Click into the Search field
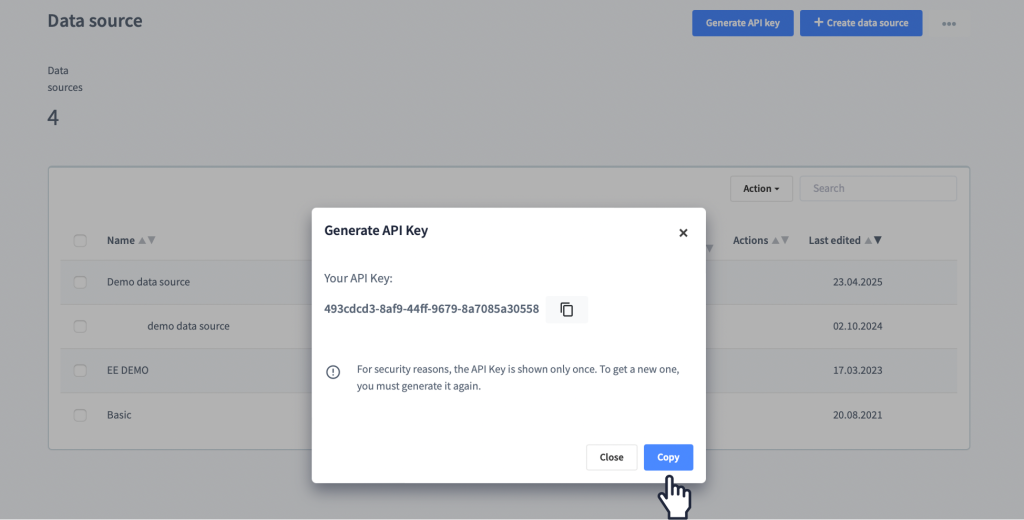Screen dimensions: 1024x520 click(x=878, y=188)
